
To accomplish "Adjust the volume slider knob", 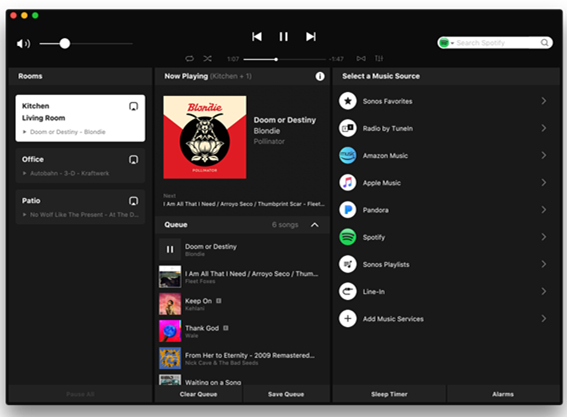I will pos(65,44).
